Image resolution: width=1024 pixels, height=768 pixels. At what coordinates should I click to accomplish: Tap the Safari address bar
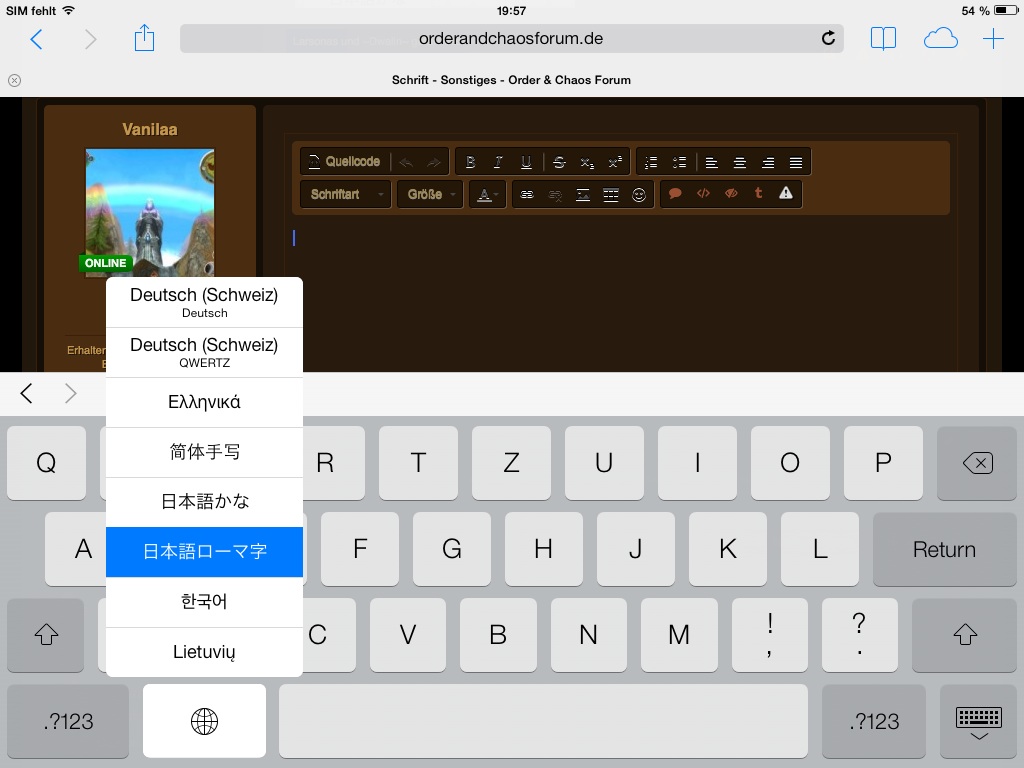pos(511,39)
